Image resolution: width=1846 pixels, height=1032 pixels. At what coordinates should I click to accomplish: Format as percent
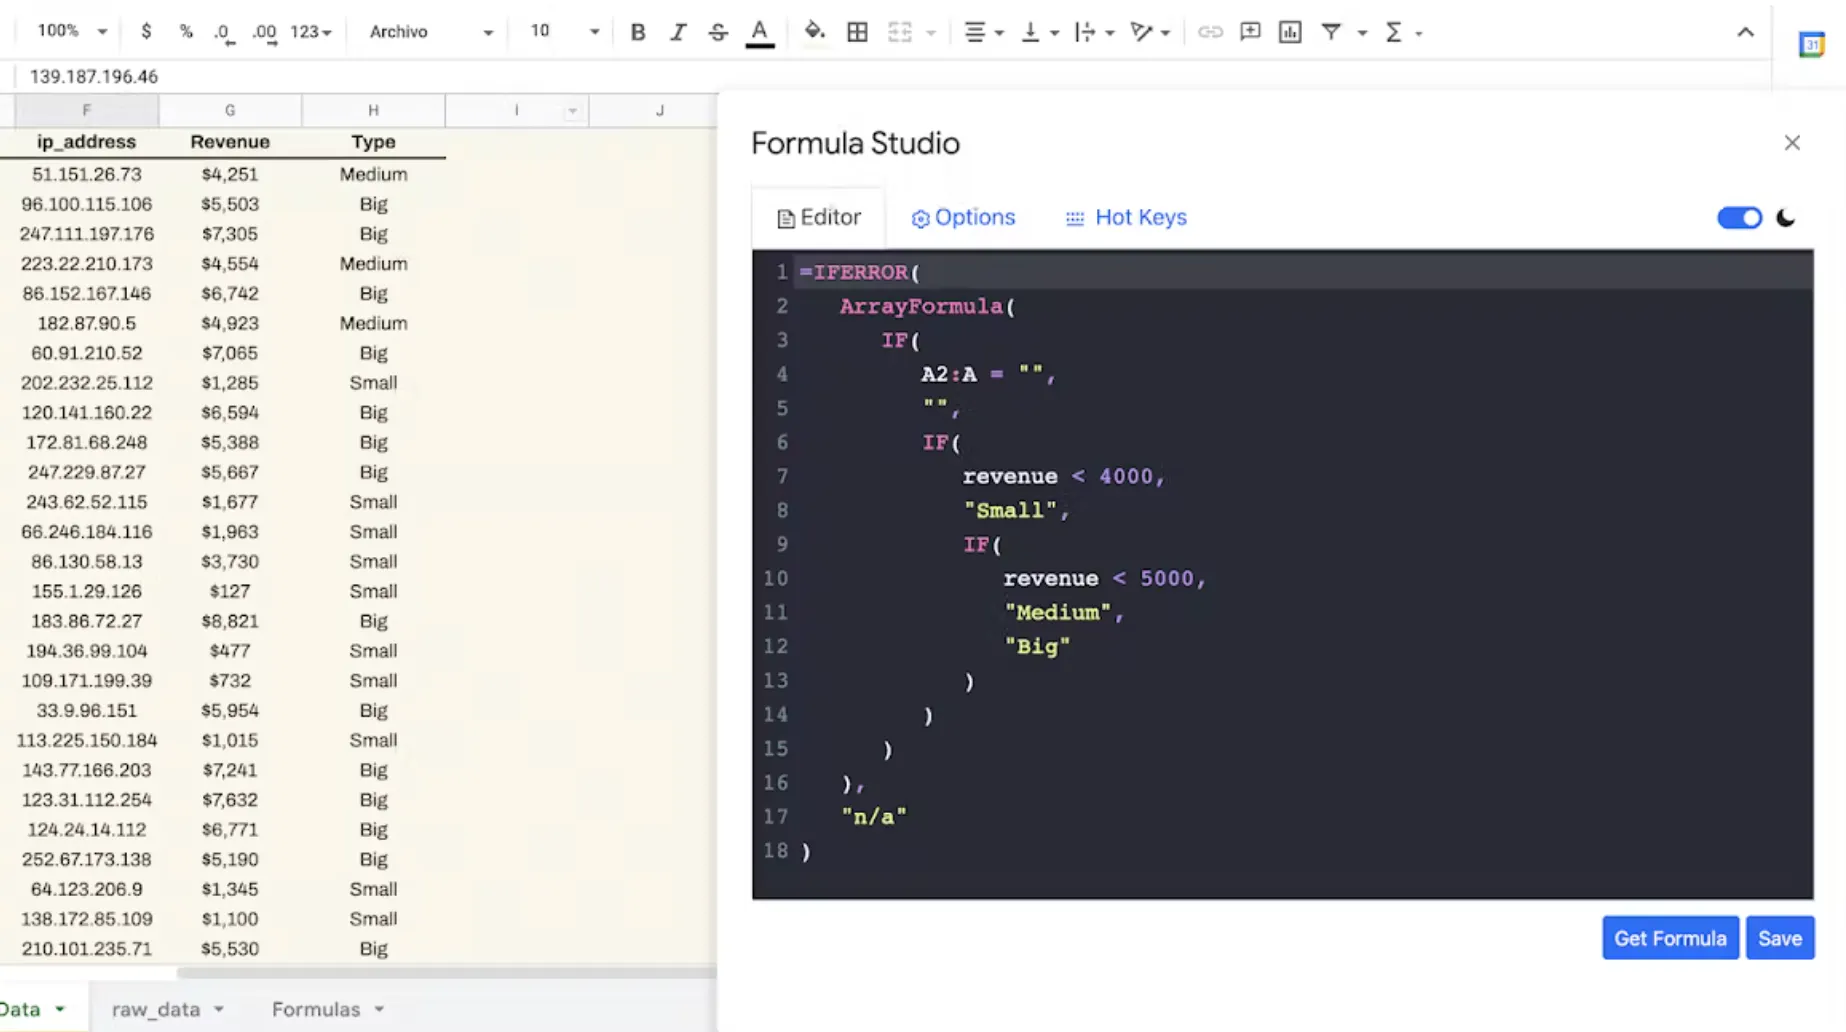185,32
